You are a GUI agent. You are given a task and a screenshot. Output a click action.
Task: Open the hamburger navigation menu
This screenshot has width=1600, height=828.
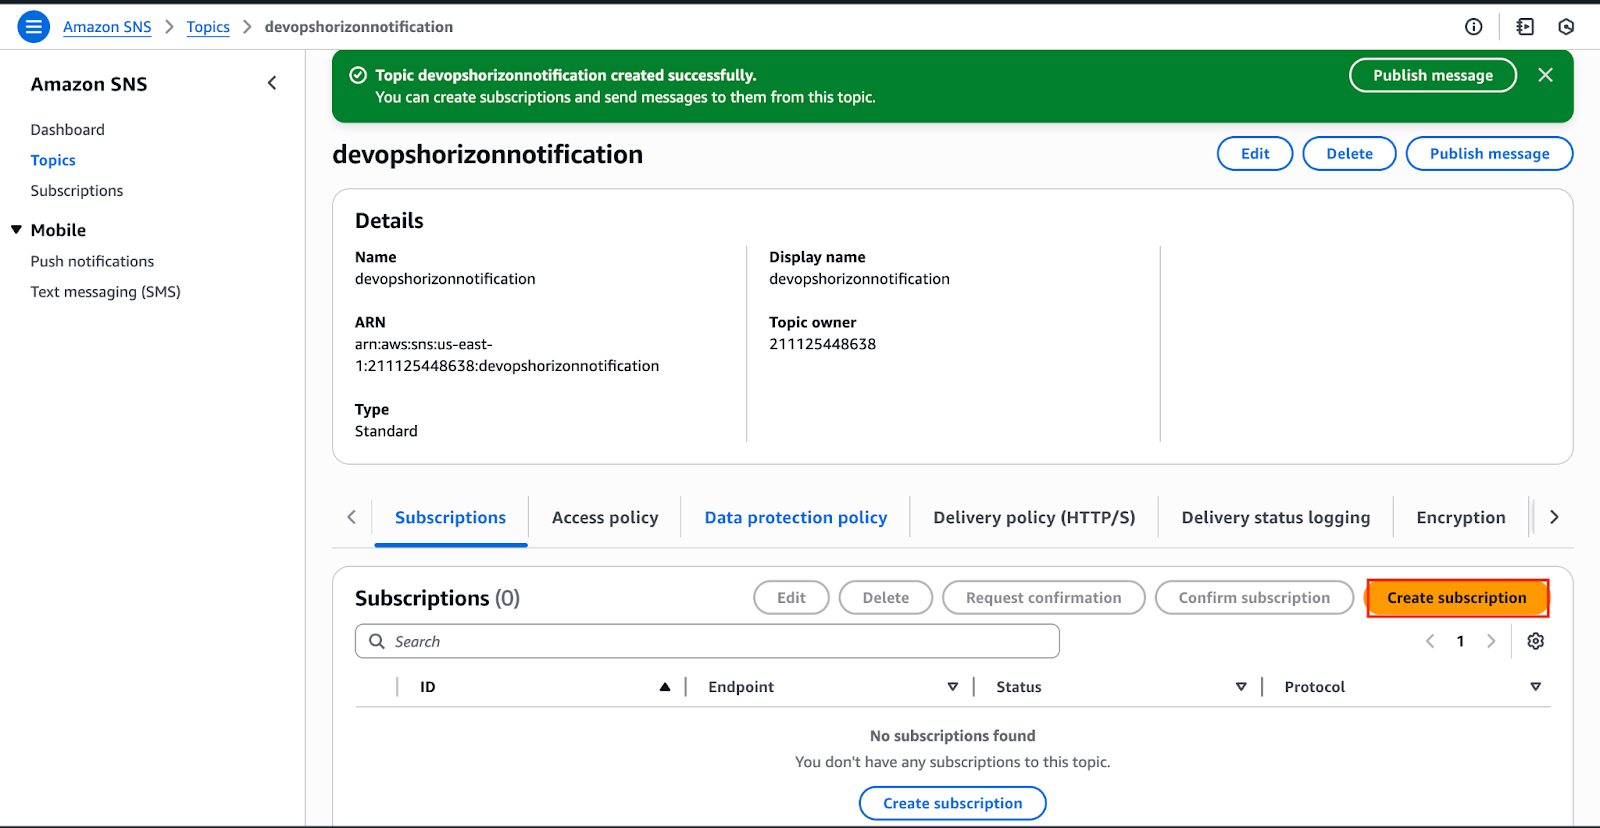(x=34, y=27)
